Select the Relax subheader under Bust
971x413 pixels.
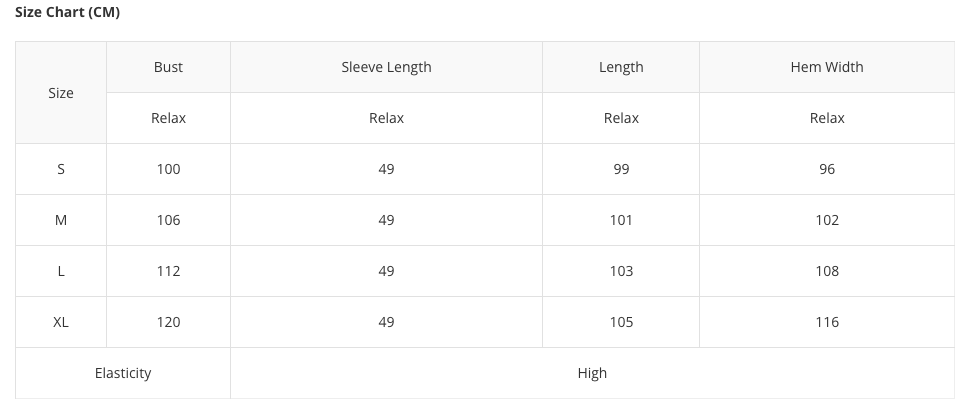pyautogui.click(x=168, y=118)
